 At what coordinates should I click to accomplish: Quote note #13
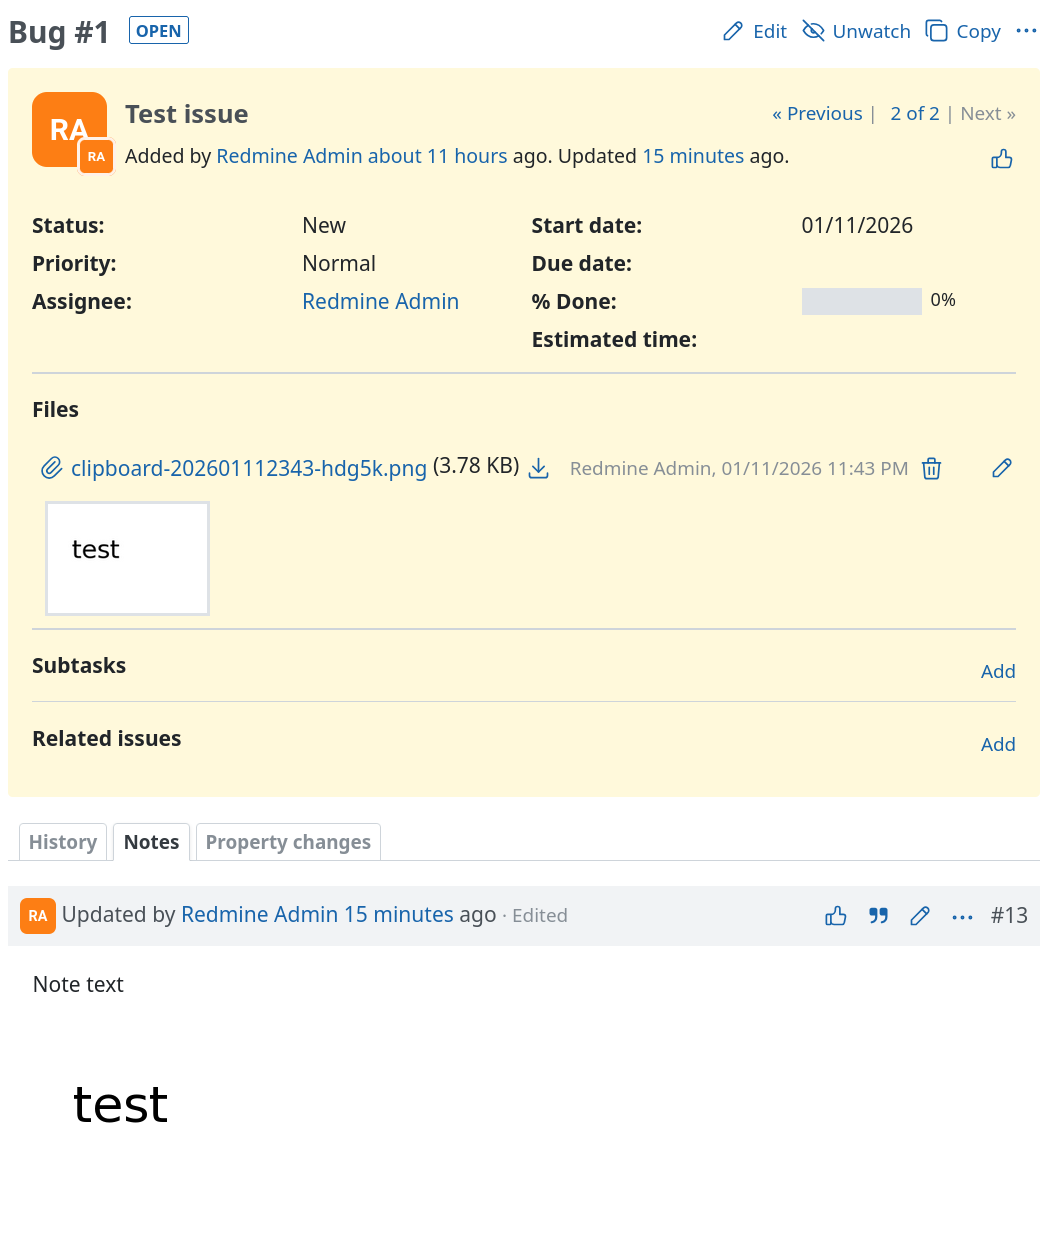click(x=878, y=916)
